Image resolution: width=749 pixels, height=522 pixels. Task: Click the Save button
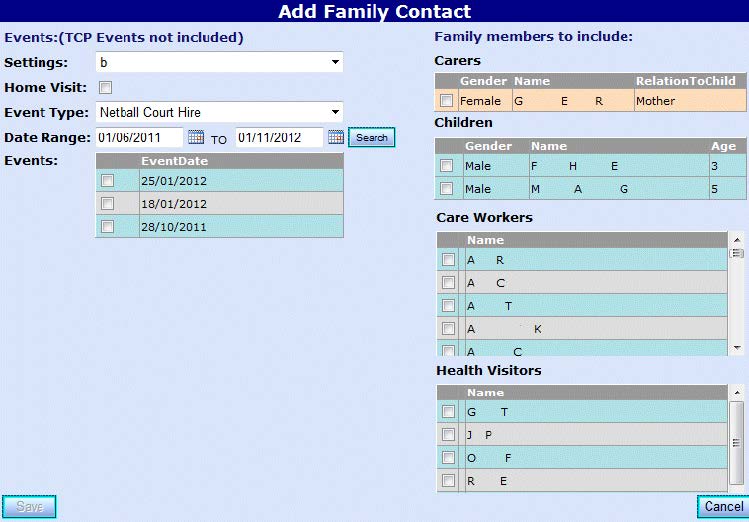29,507
